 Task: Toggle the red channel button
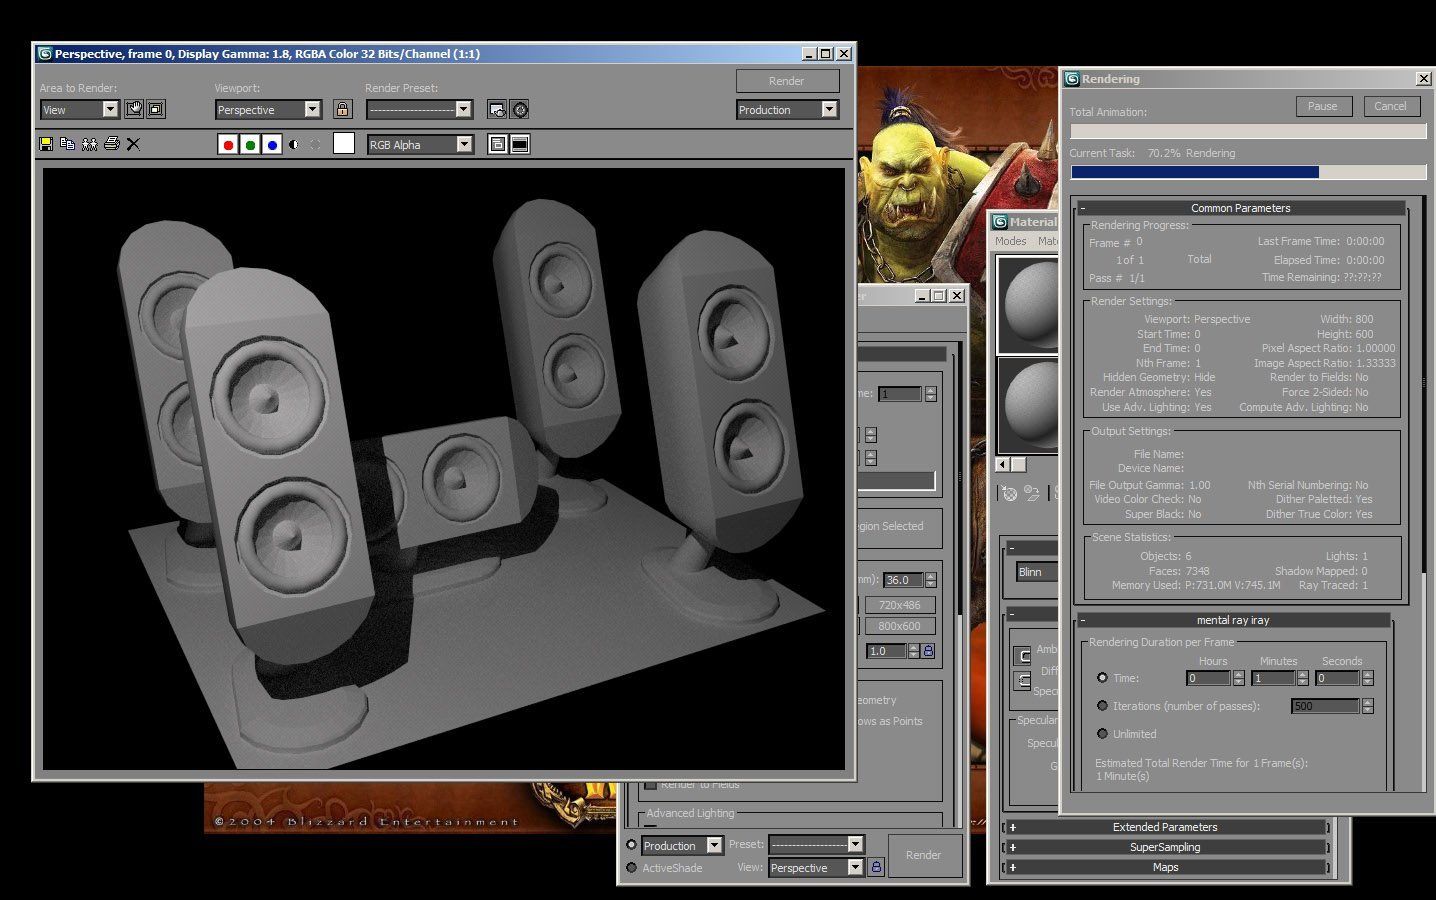(x=228, y=144)
